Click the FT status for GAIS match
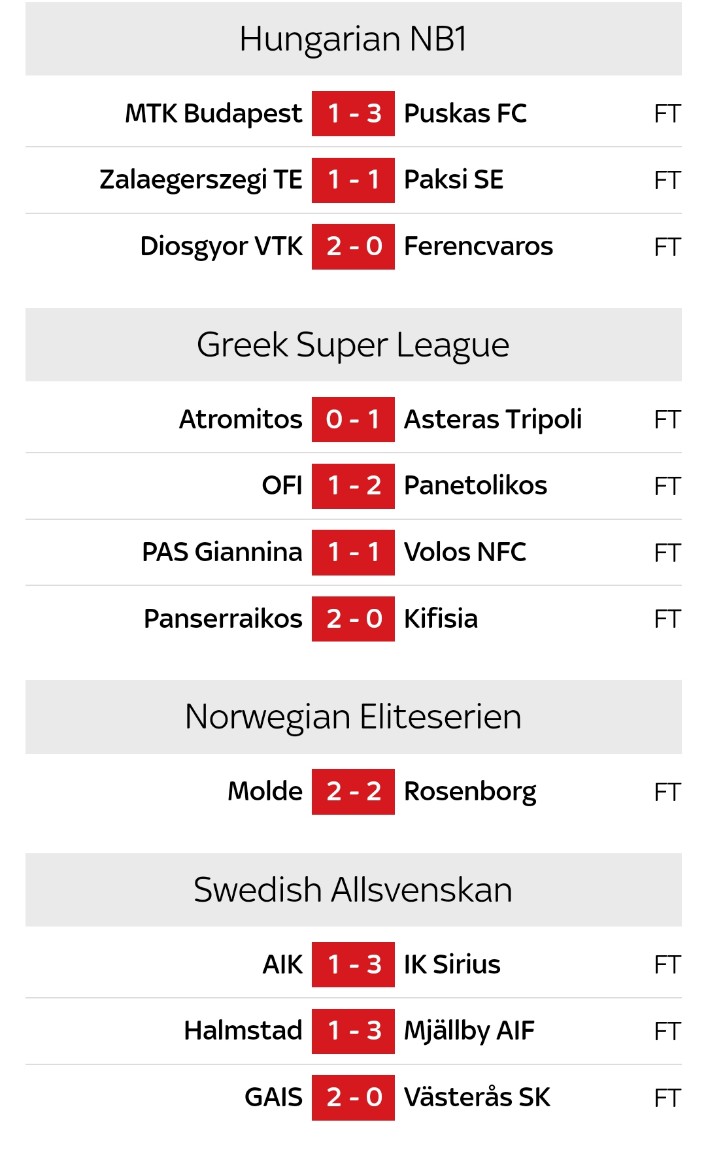 (x=667, y=1098)
